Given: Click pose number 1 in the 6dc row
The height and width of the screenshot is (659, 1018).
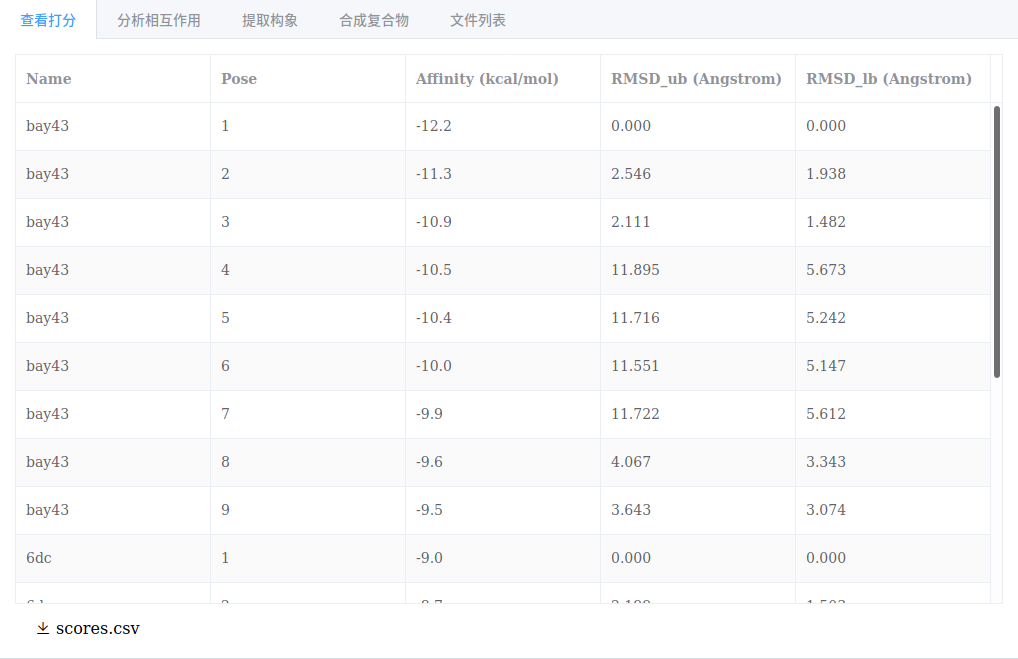Looking at the screenshot, I should [225, 558].
